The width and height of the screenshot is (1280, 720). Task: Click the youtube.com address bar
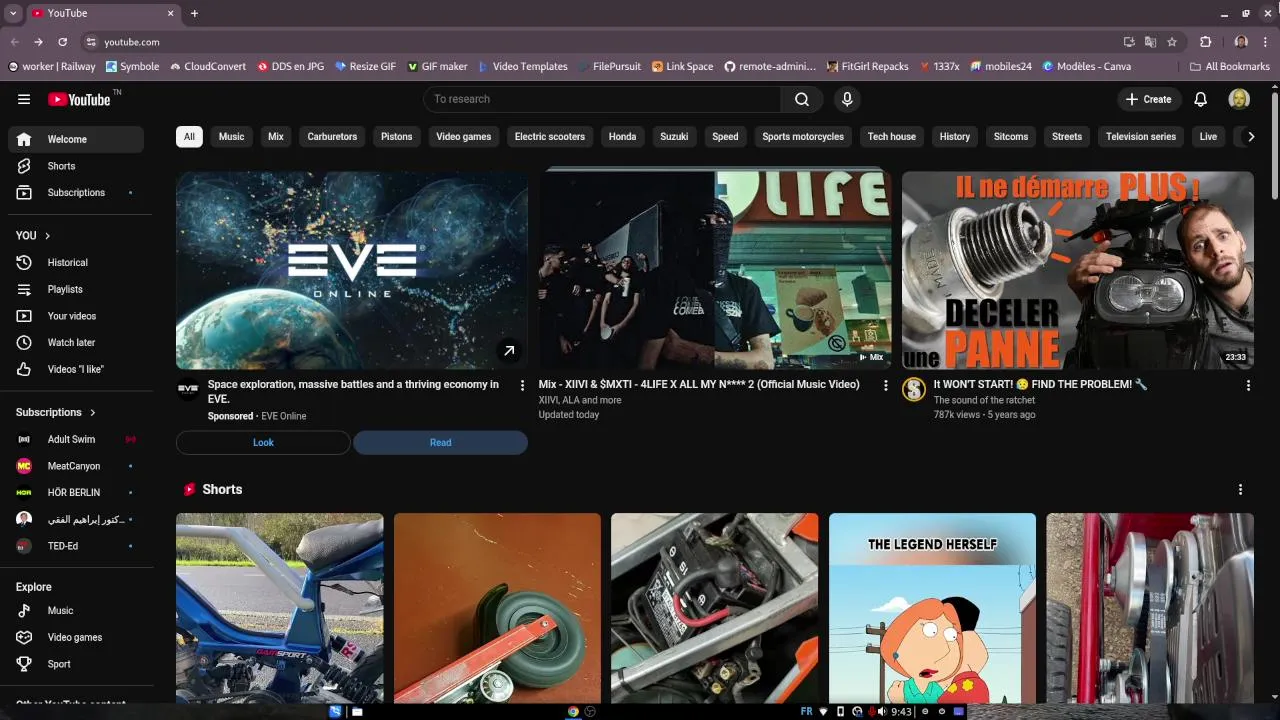(x=600, y=42)
